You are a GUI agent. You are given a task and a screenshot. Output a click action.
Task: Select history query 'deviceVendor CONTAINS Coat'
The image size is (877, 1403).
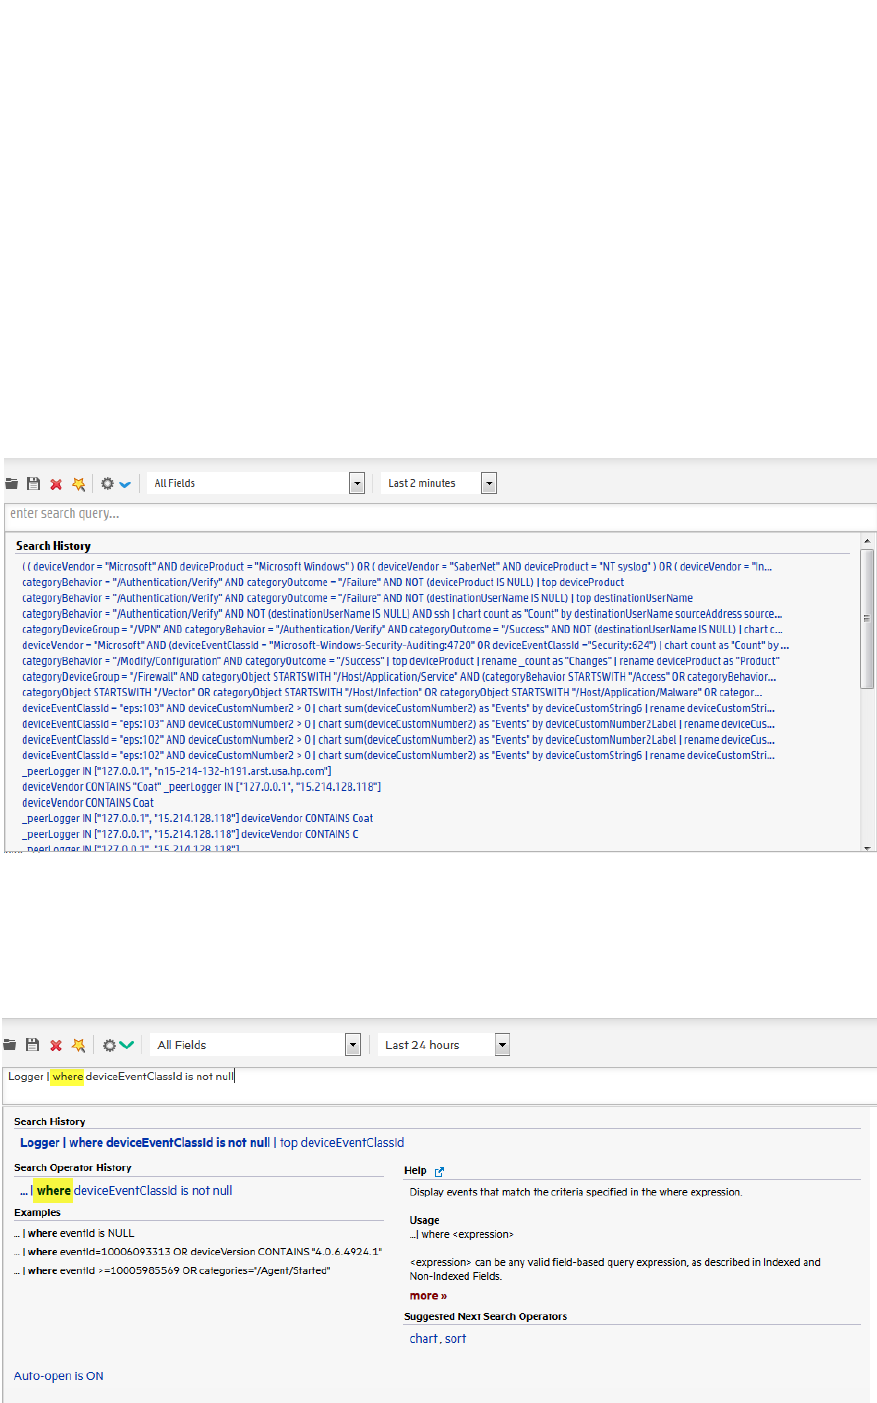click(x=88, y=802)
